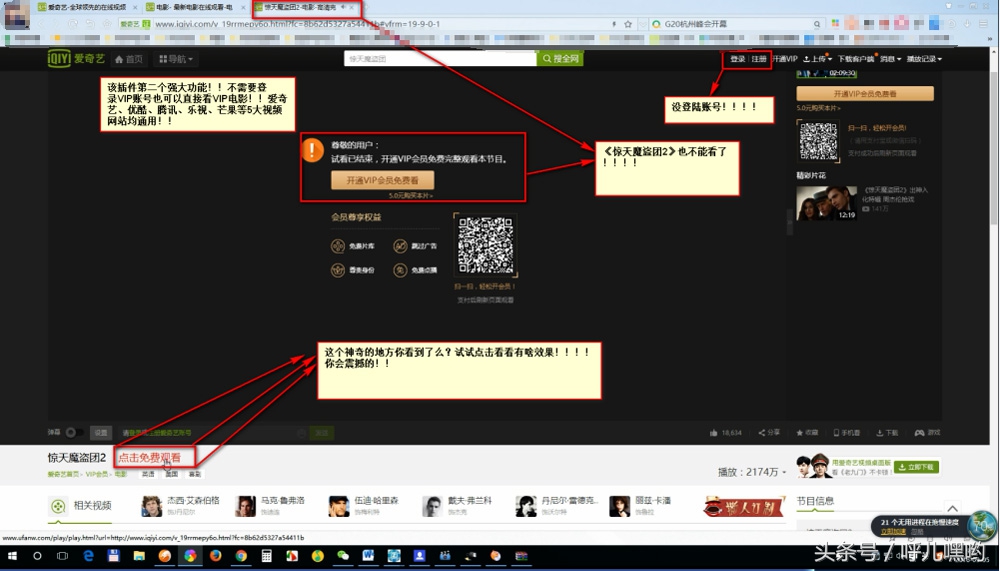Click the 分享 share icon
The image size is (1000, 571).
[x=761, y=433]
